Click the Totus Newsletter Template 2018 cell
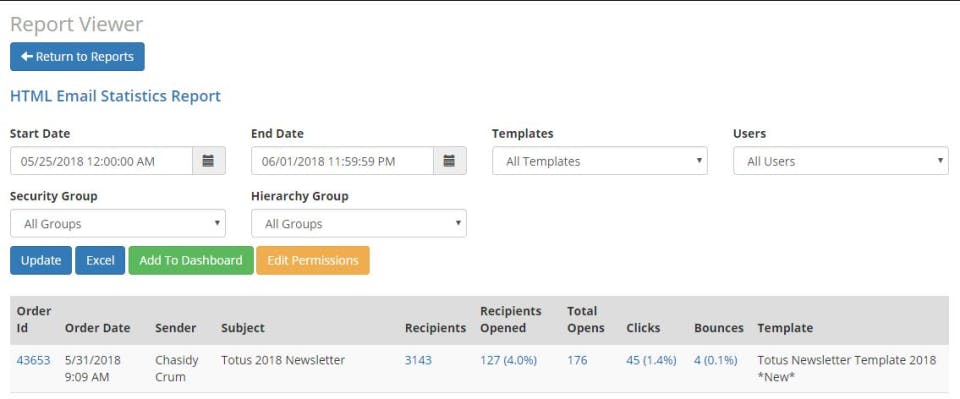This screenshot has height=399, width=960. pos(847,368)
